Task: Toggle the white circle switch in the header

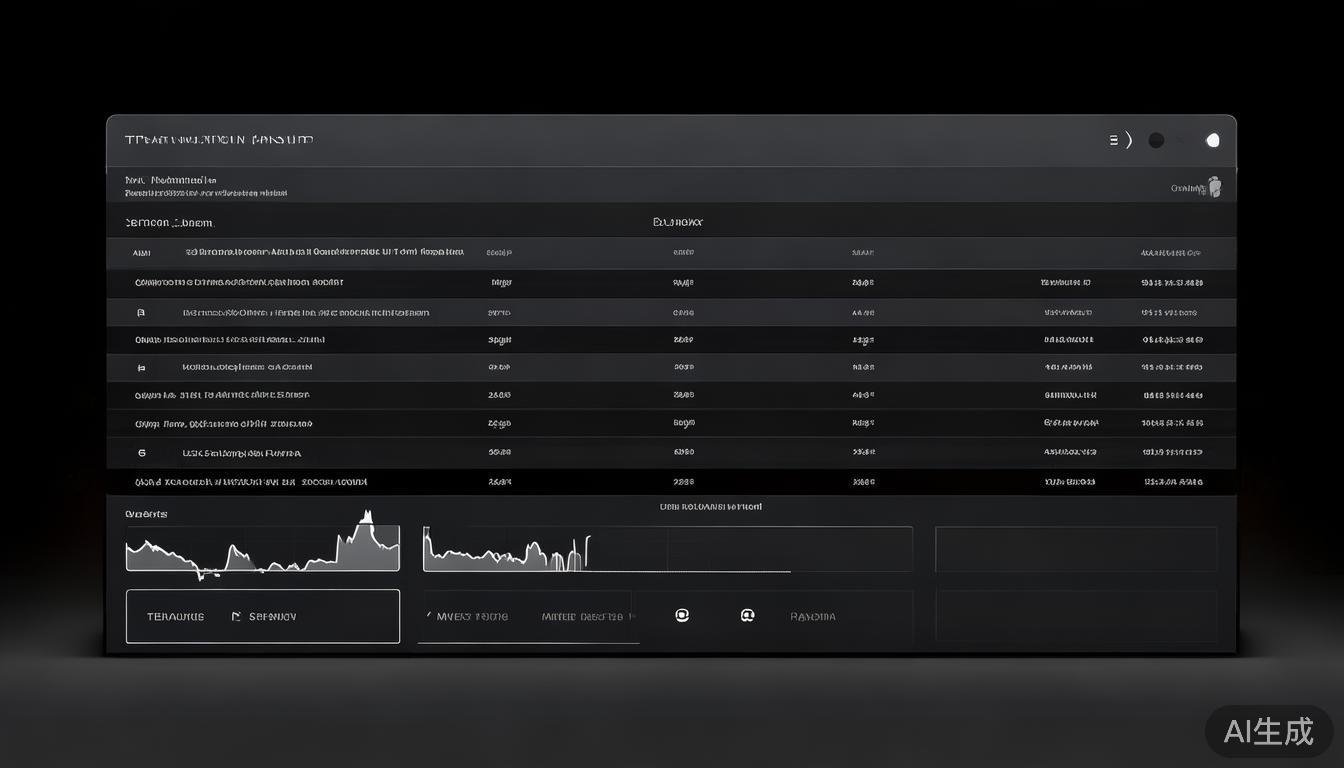Action: [x=1213, y=140]
